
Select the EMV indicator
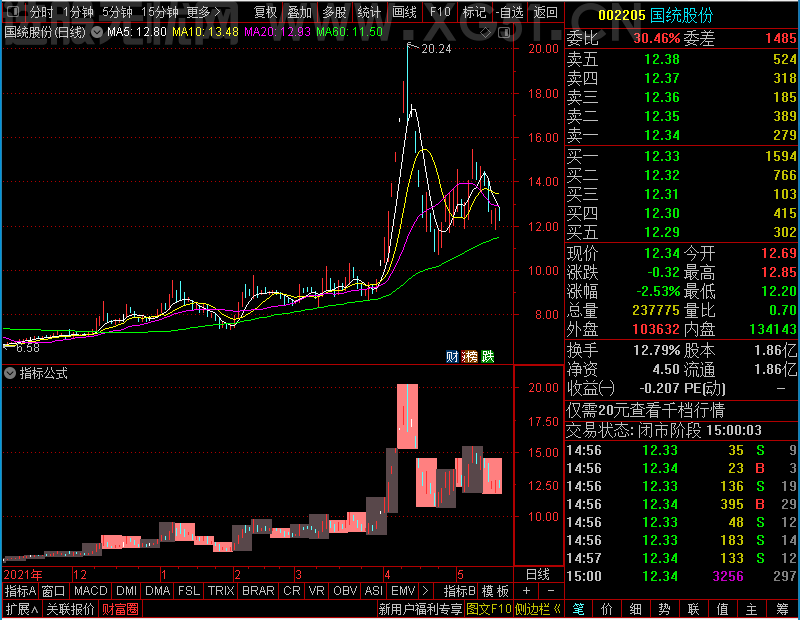click(x=403, y=591)
